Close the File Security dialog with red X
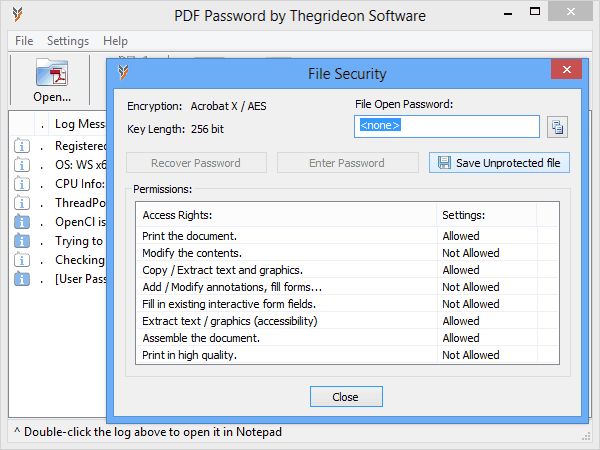This screenshot has width=600, height=450. point(566,69)
